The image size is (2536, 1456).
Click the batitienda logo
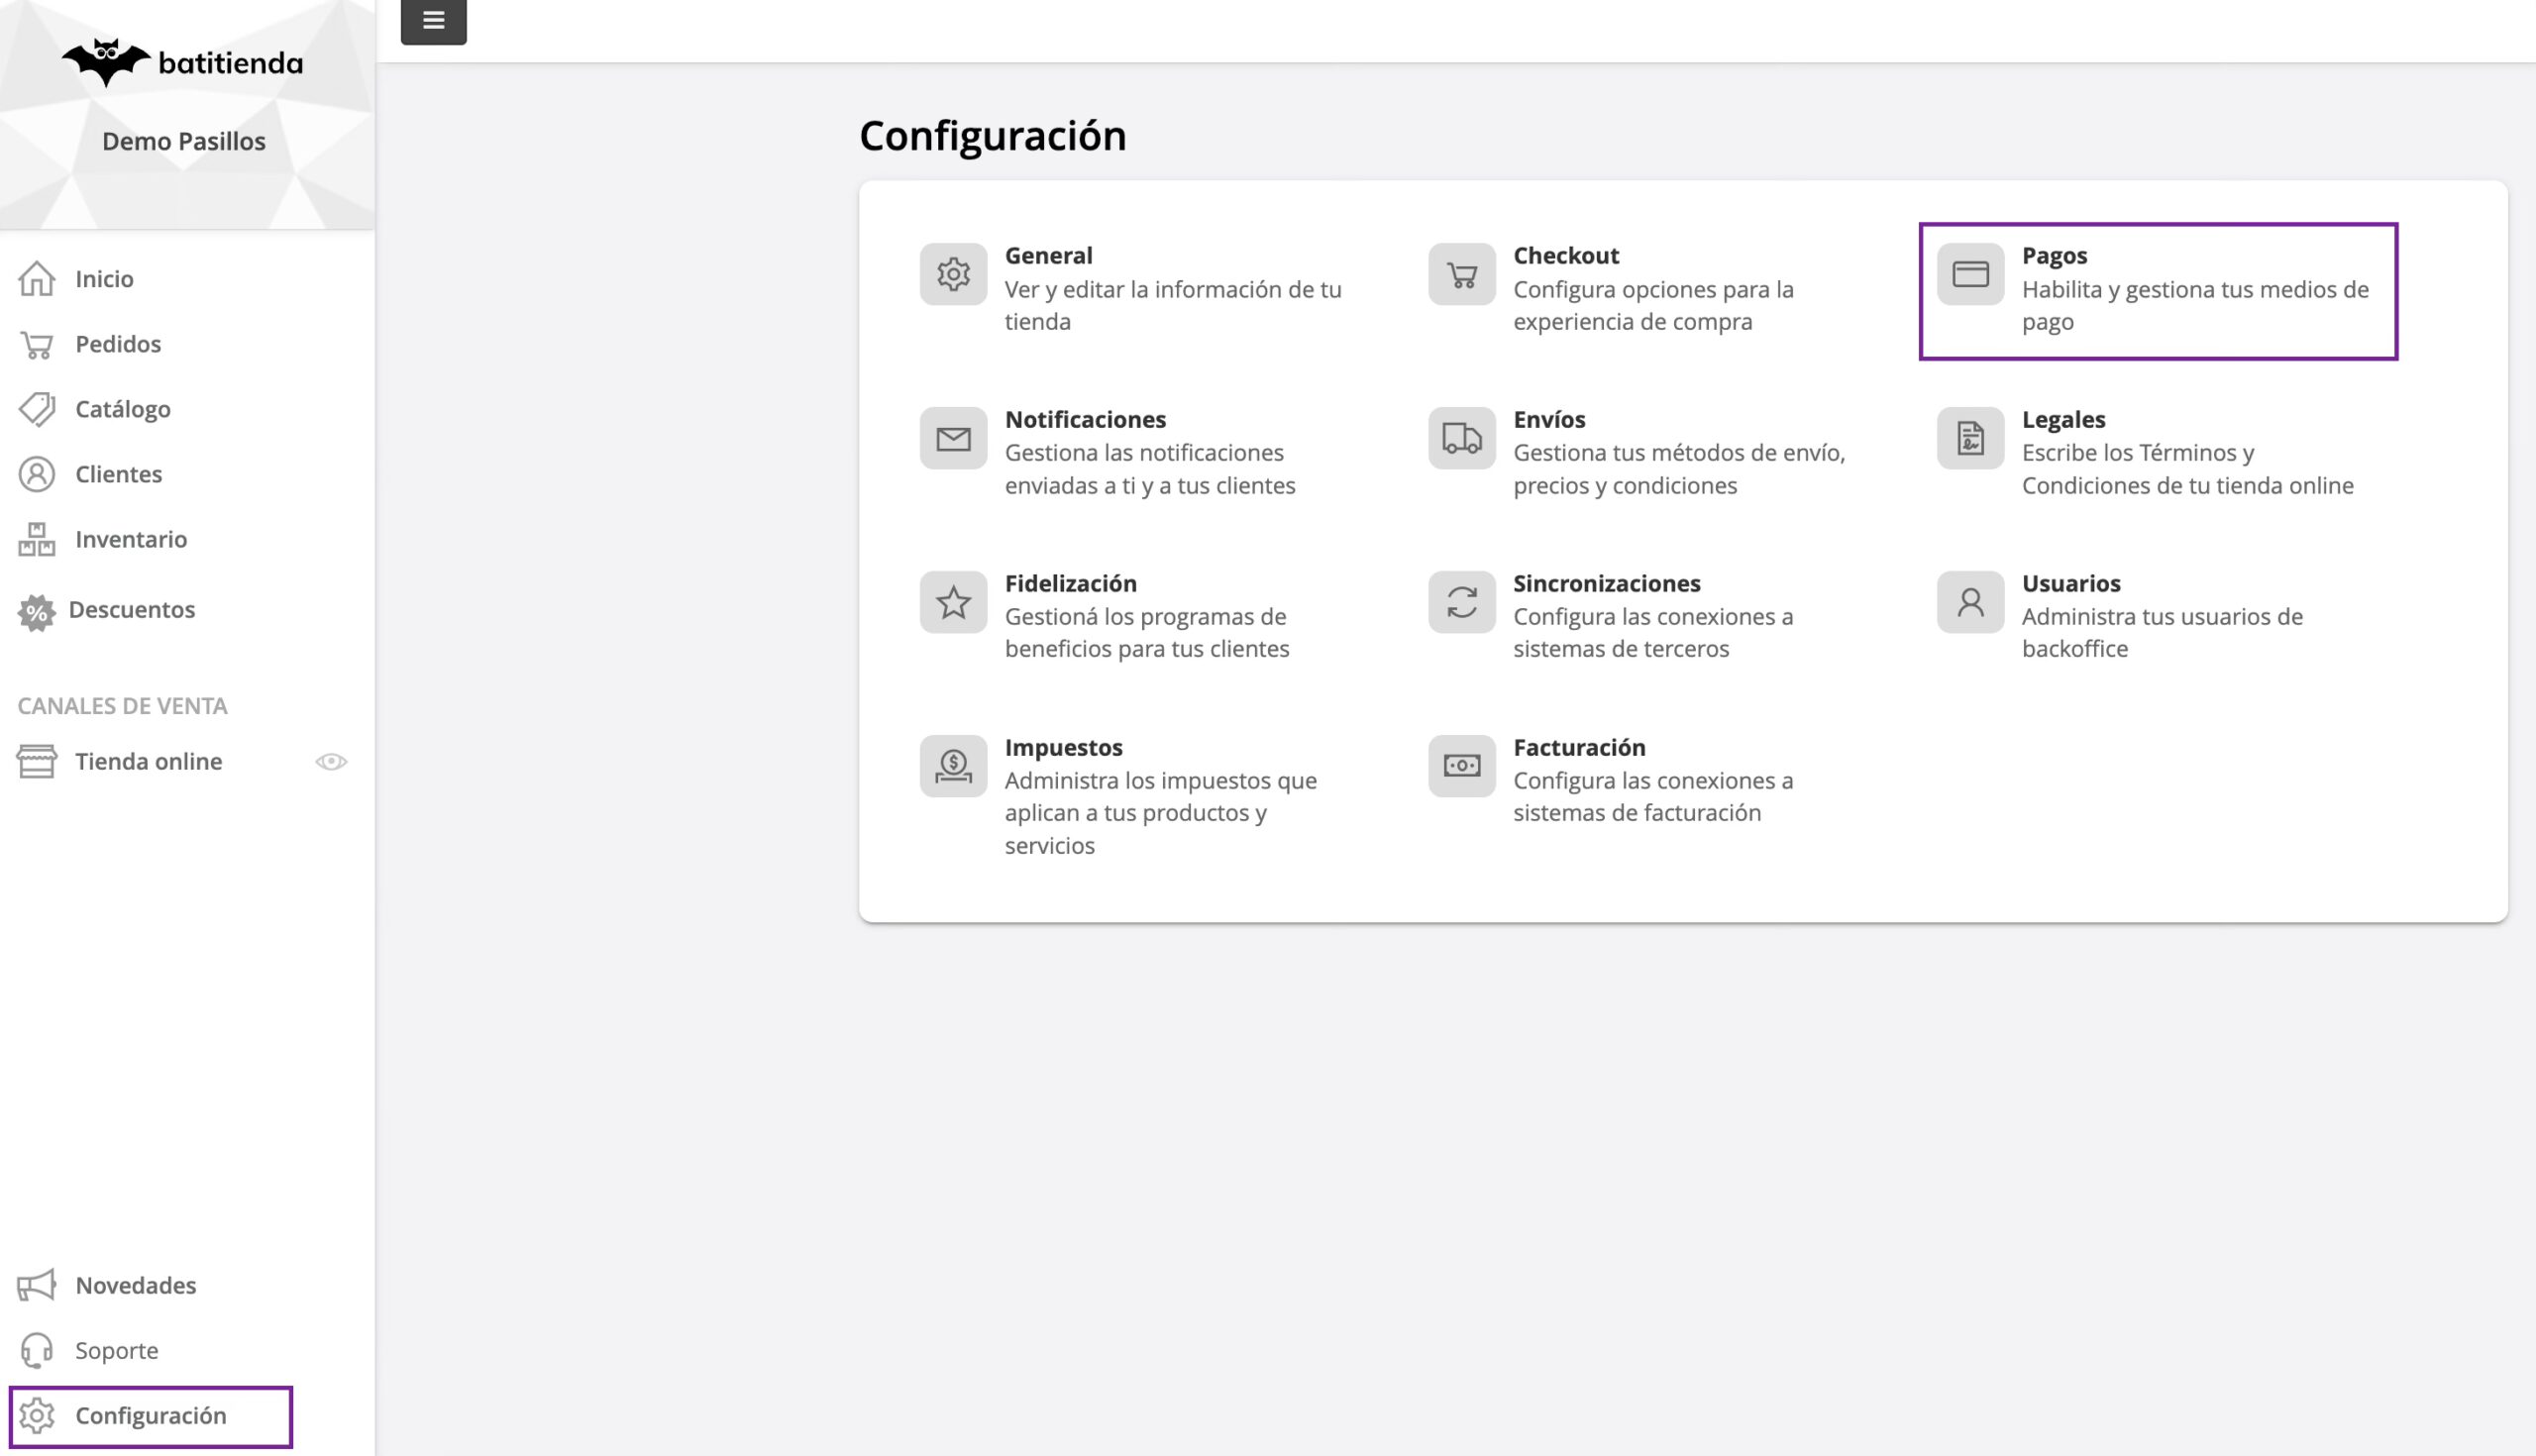[x=182, y=63]
